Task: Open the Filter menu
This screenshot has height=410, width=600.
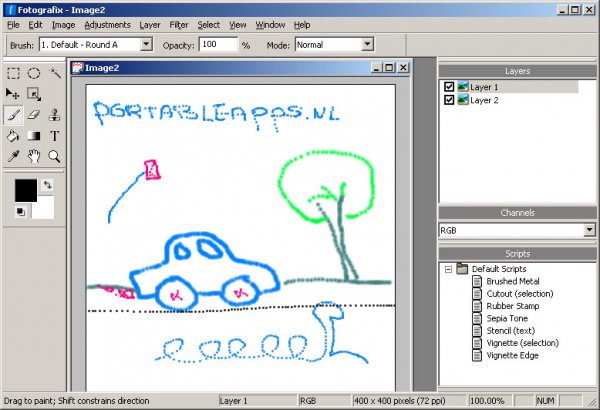Action: (179, 24)
